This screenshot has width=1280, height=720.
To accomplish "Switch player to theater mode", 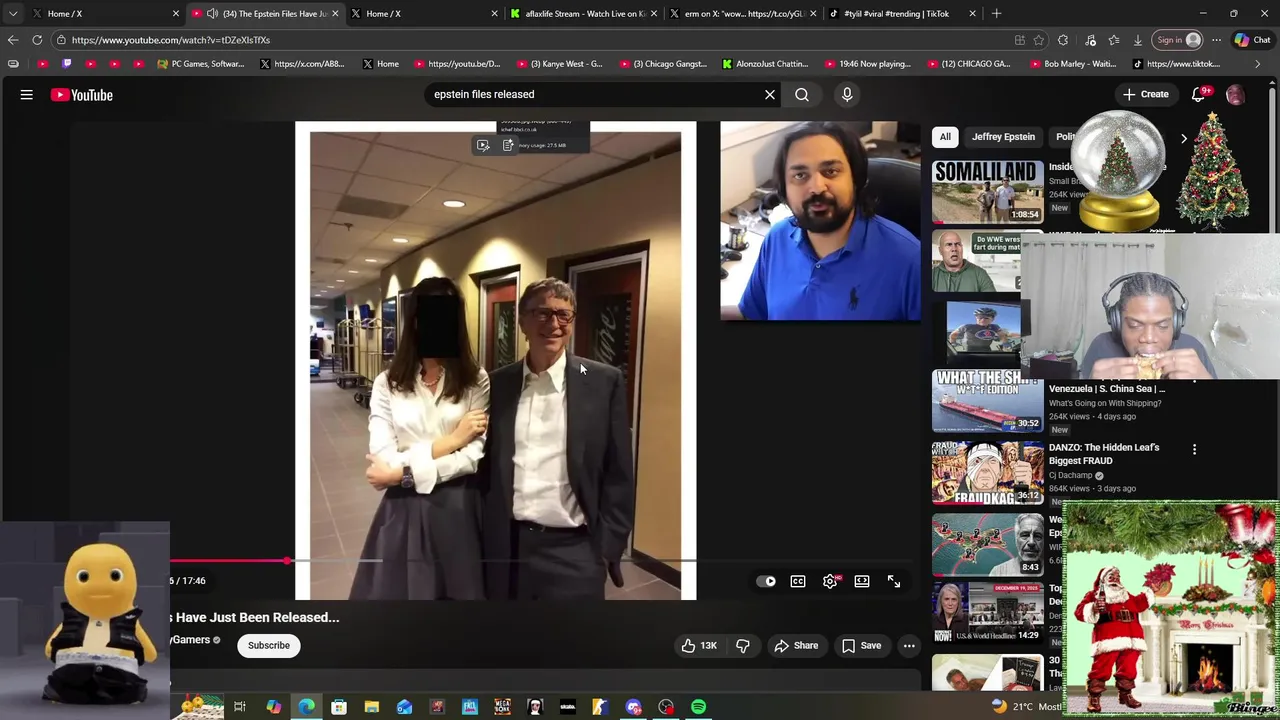I will coord(862,581).
